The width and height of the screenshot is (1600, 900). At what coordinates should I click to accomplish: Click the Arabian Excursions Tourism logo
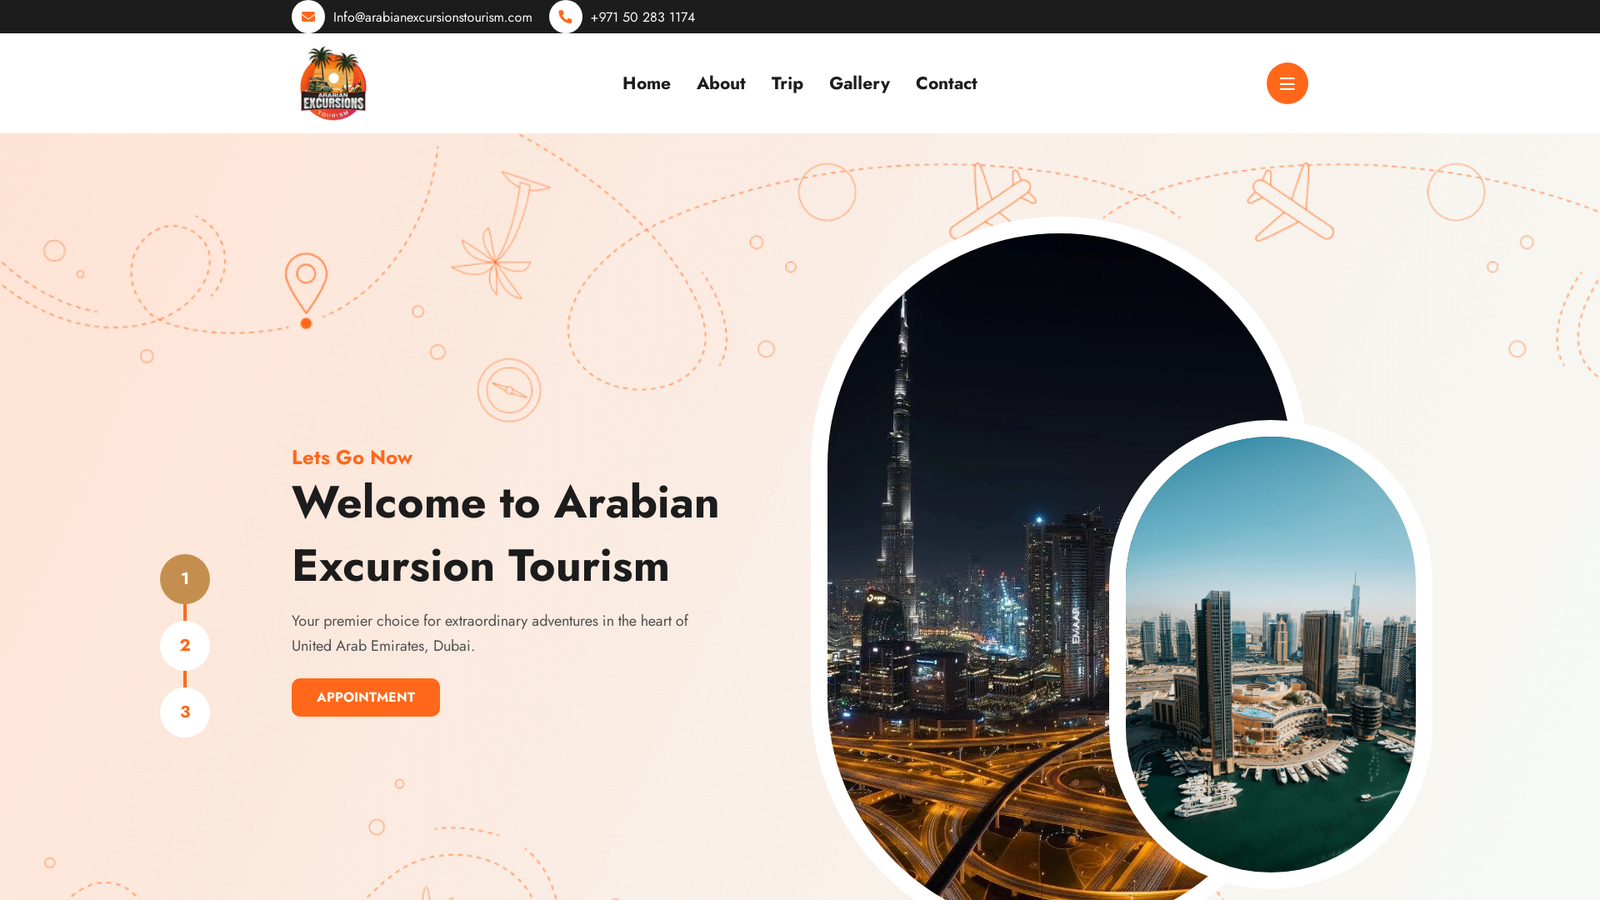coord(333,83)
